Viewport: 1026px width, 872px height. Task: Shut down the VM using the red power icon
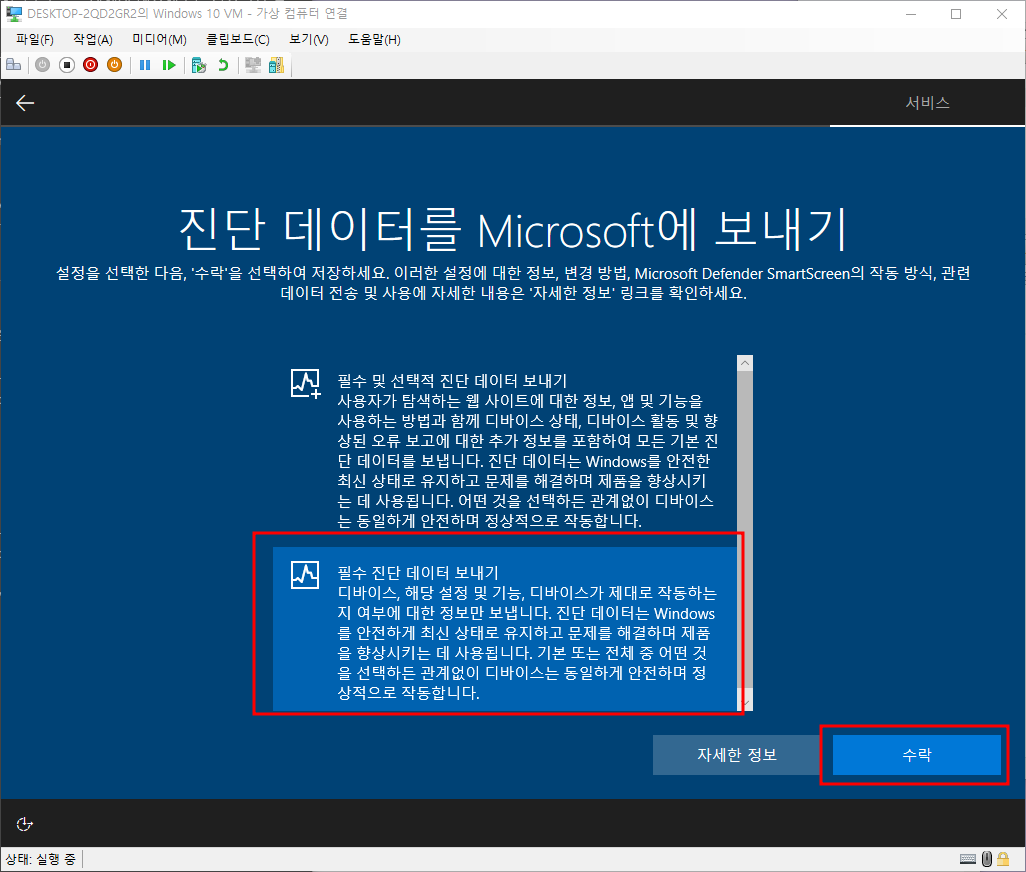pyautogui.click(x=90, y=65)
